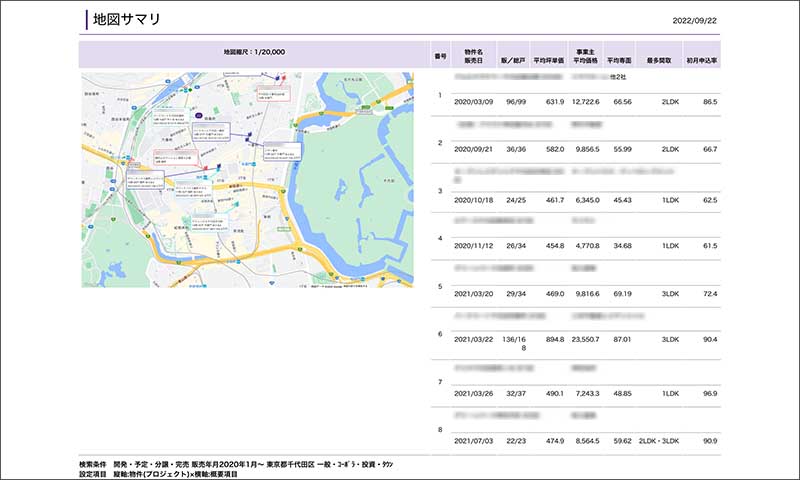Screen dimensions: 800x480
Task: Click the 他2社 text in row 1
Action: point(618,77)
